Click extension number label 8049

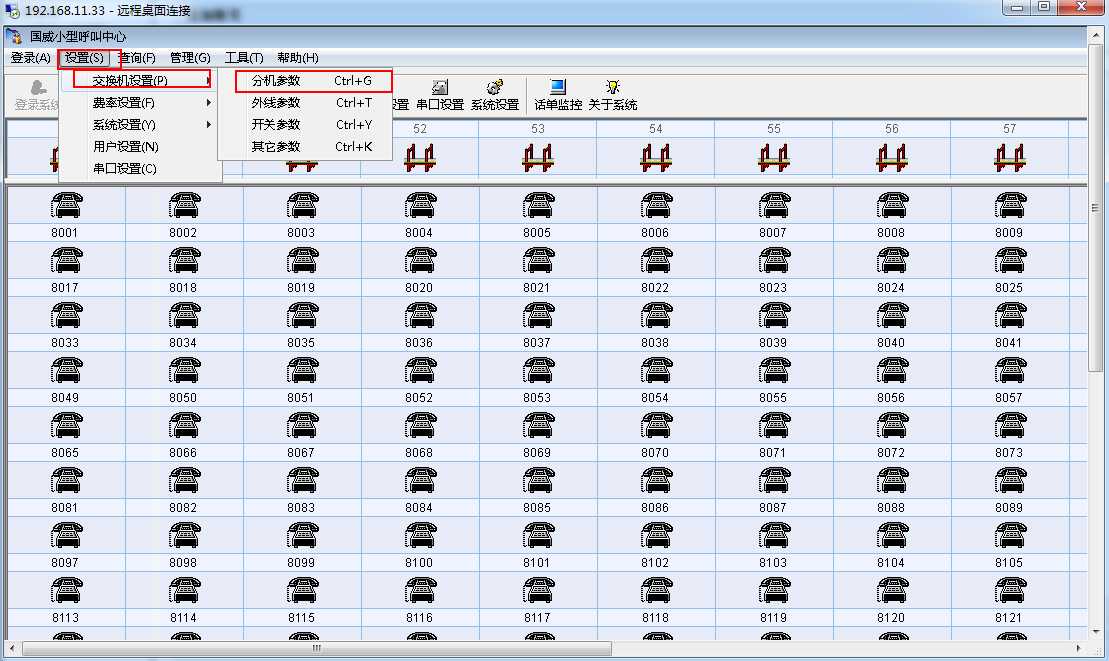click(65, 397)
